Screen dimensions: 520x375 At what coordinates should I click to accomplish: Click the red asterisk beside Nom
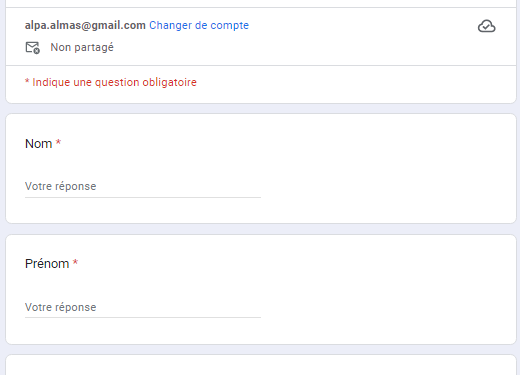coord(58,143)
